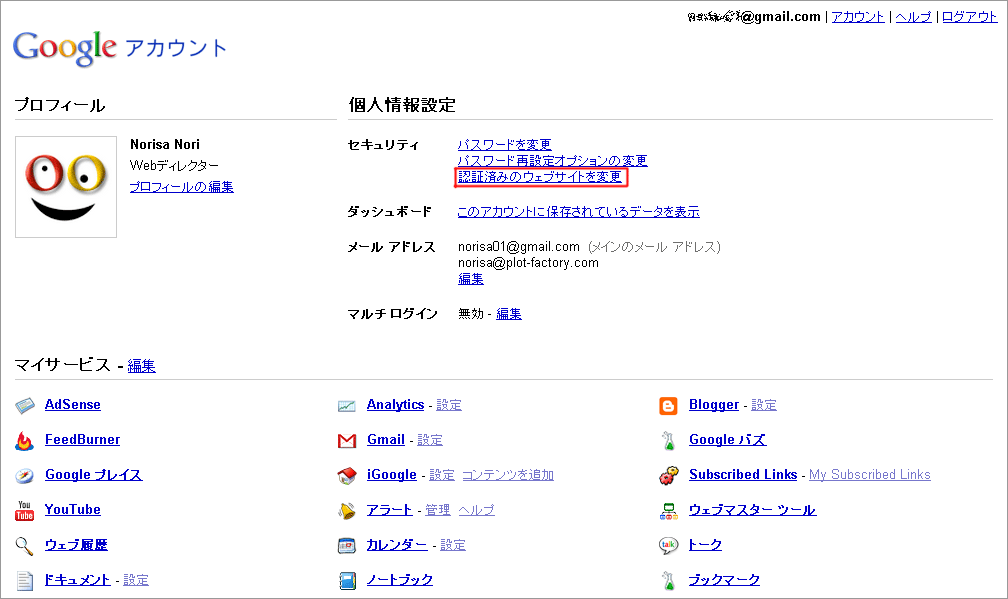Click the ウェブ履歴 magnifier icon

click(x=24, y=546)
